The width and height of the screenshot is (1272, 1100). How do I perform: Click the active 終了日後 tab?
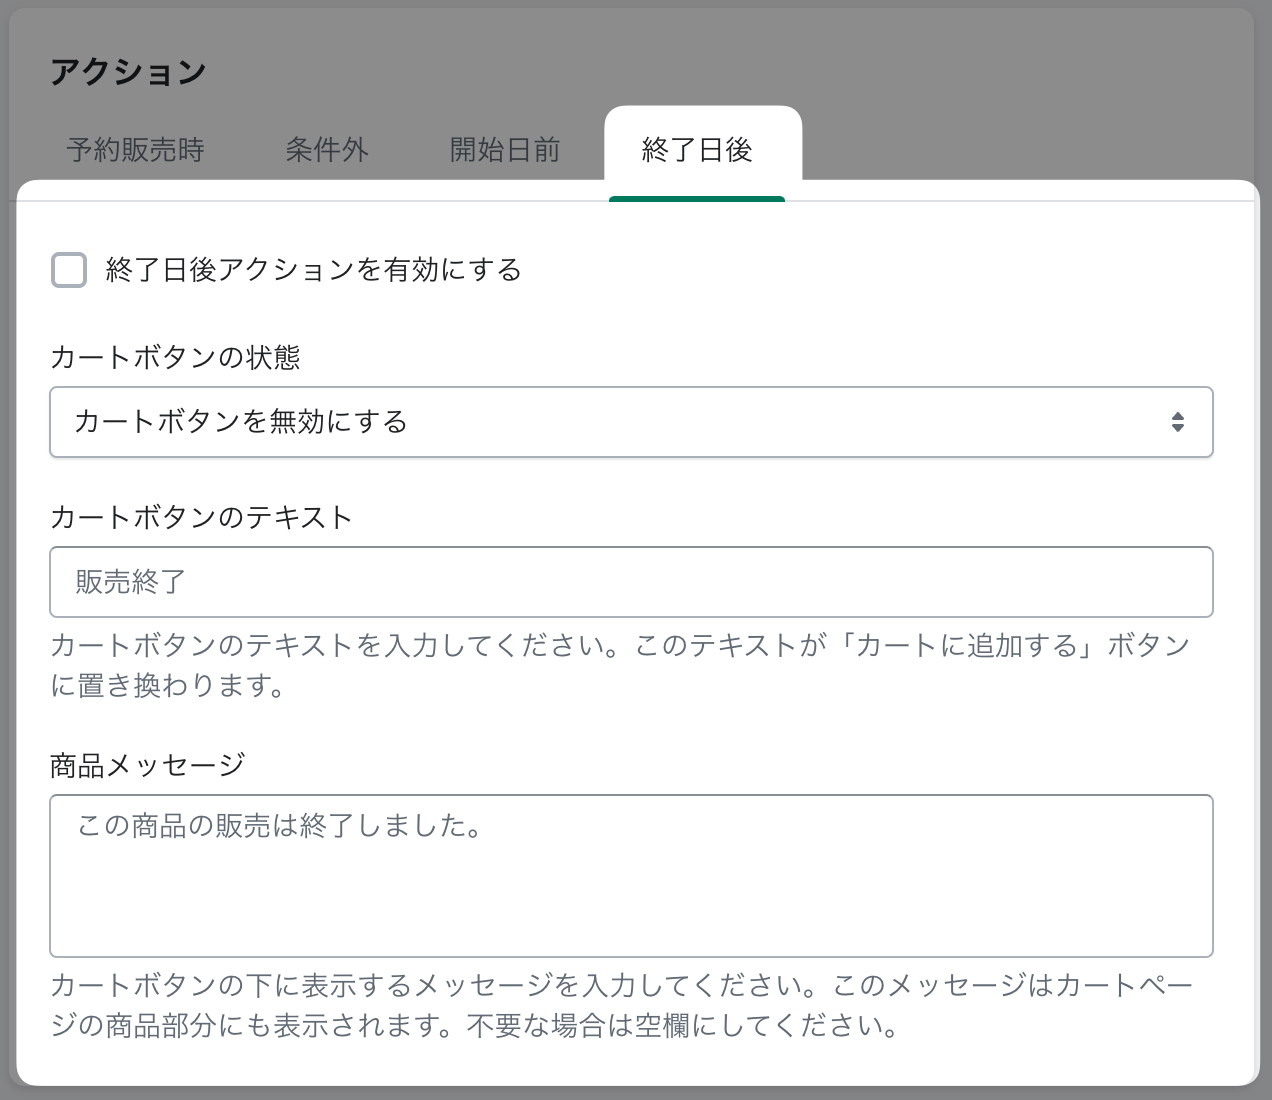(x=697, y=150)
